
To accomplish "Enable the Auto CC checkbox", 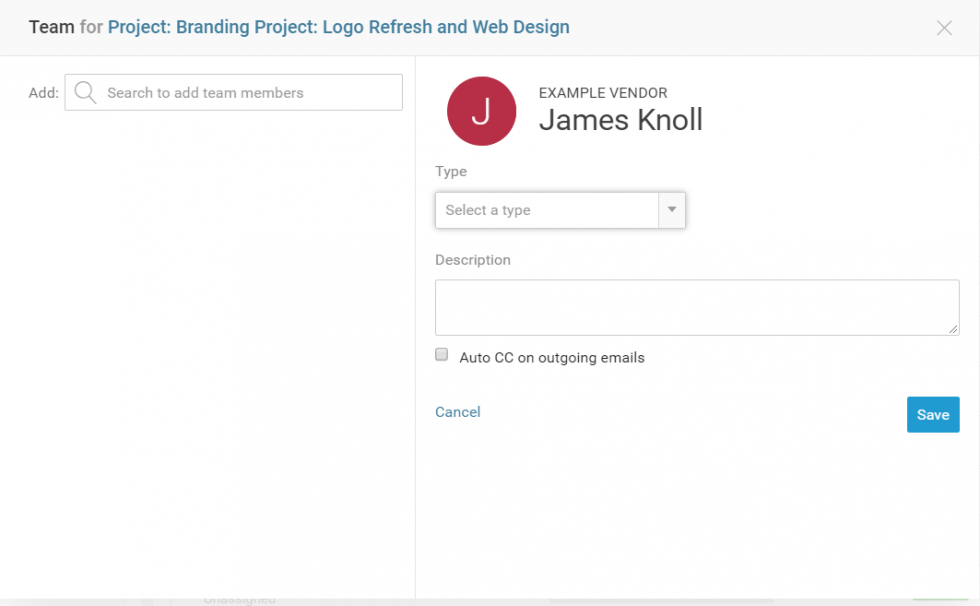I will pos(442,355).
